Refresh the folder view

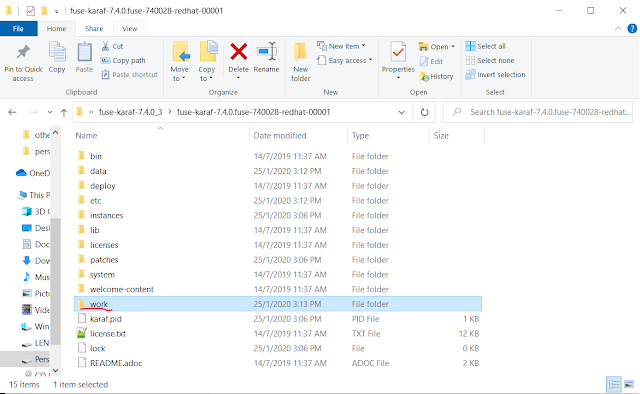coord(424,112)
